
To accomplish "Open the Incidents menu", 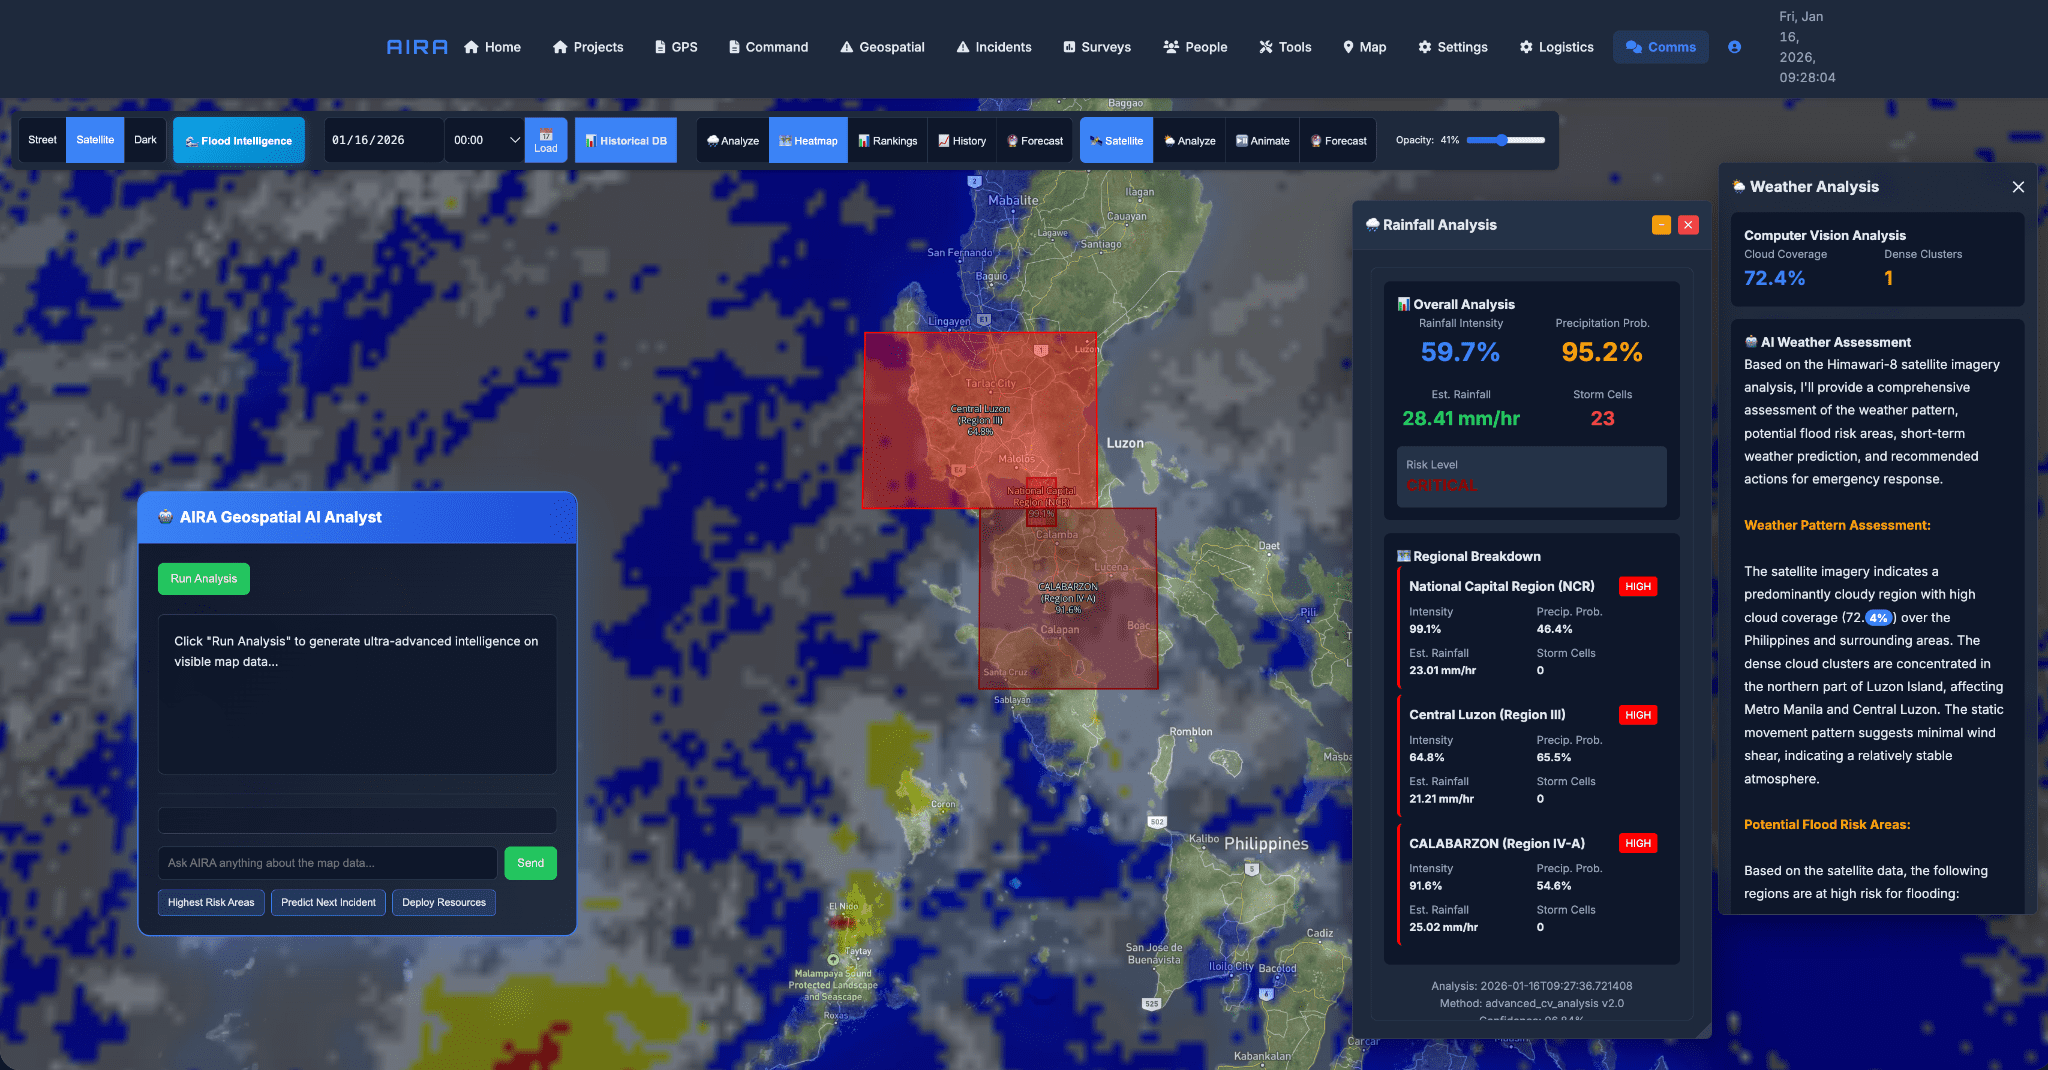I will pos(993,47).
